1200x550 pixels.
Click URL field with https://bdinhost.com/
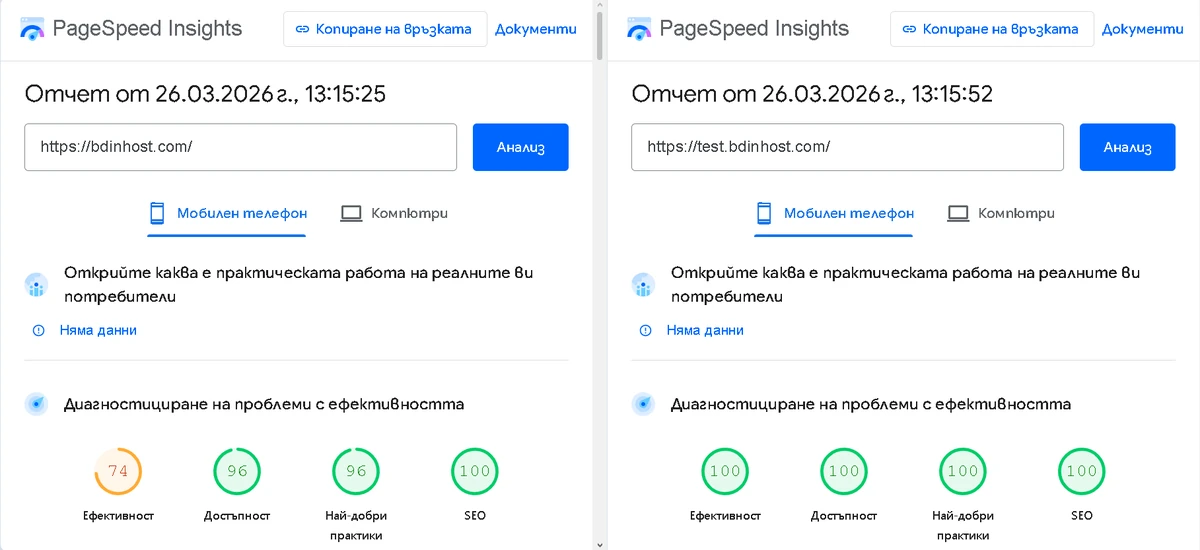pos(240,147)
